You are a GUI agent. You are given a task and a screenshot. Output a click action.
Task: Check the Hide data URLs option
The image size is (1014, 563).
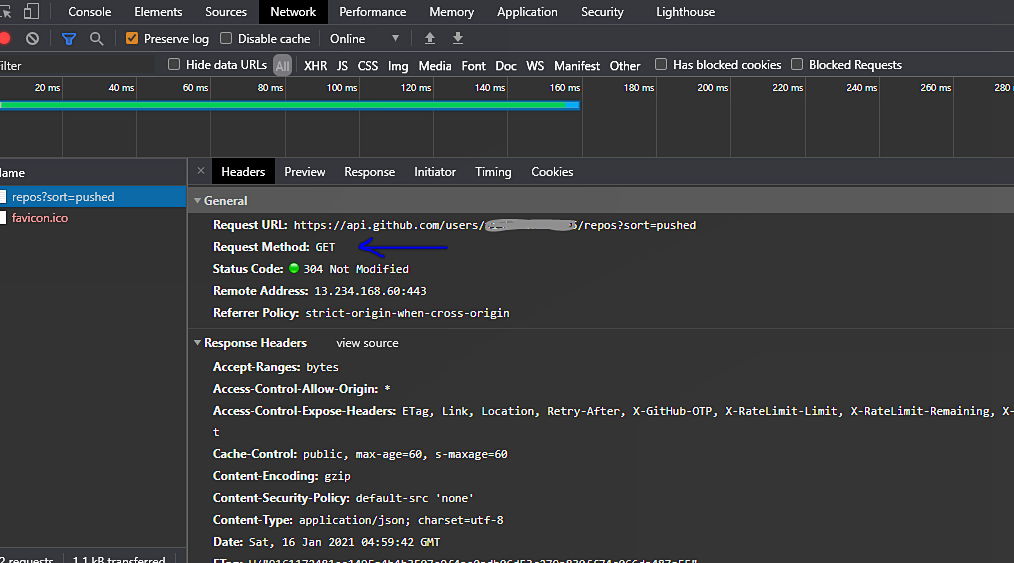pyautogui.click(x=174, y=65)
